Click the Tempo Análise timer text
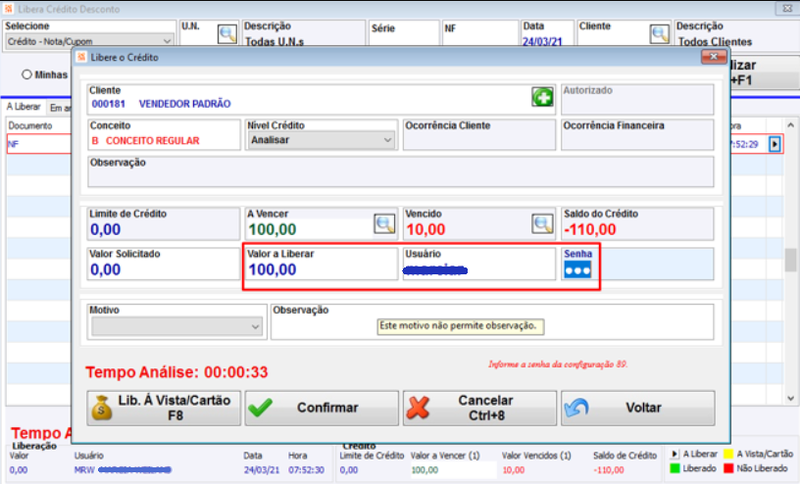The height and width of the screenshot is (484, 800). (177, 372)
